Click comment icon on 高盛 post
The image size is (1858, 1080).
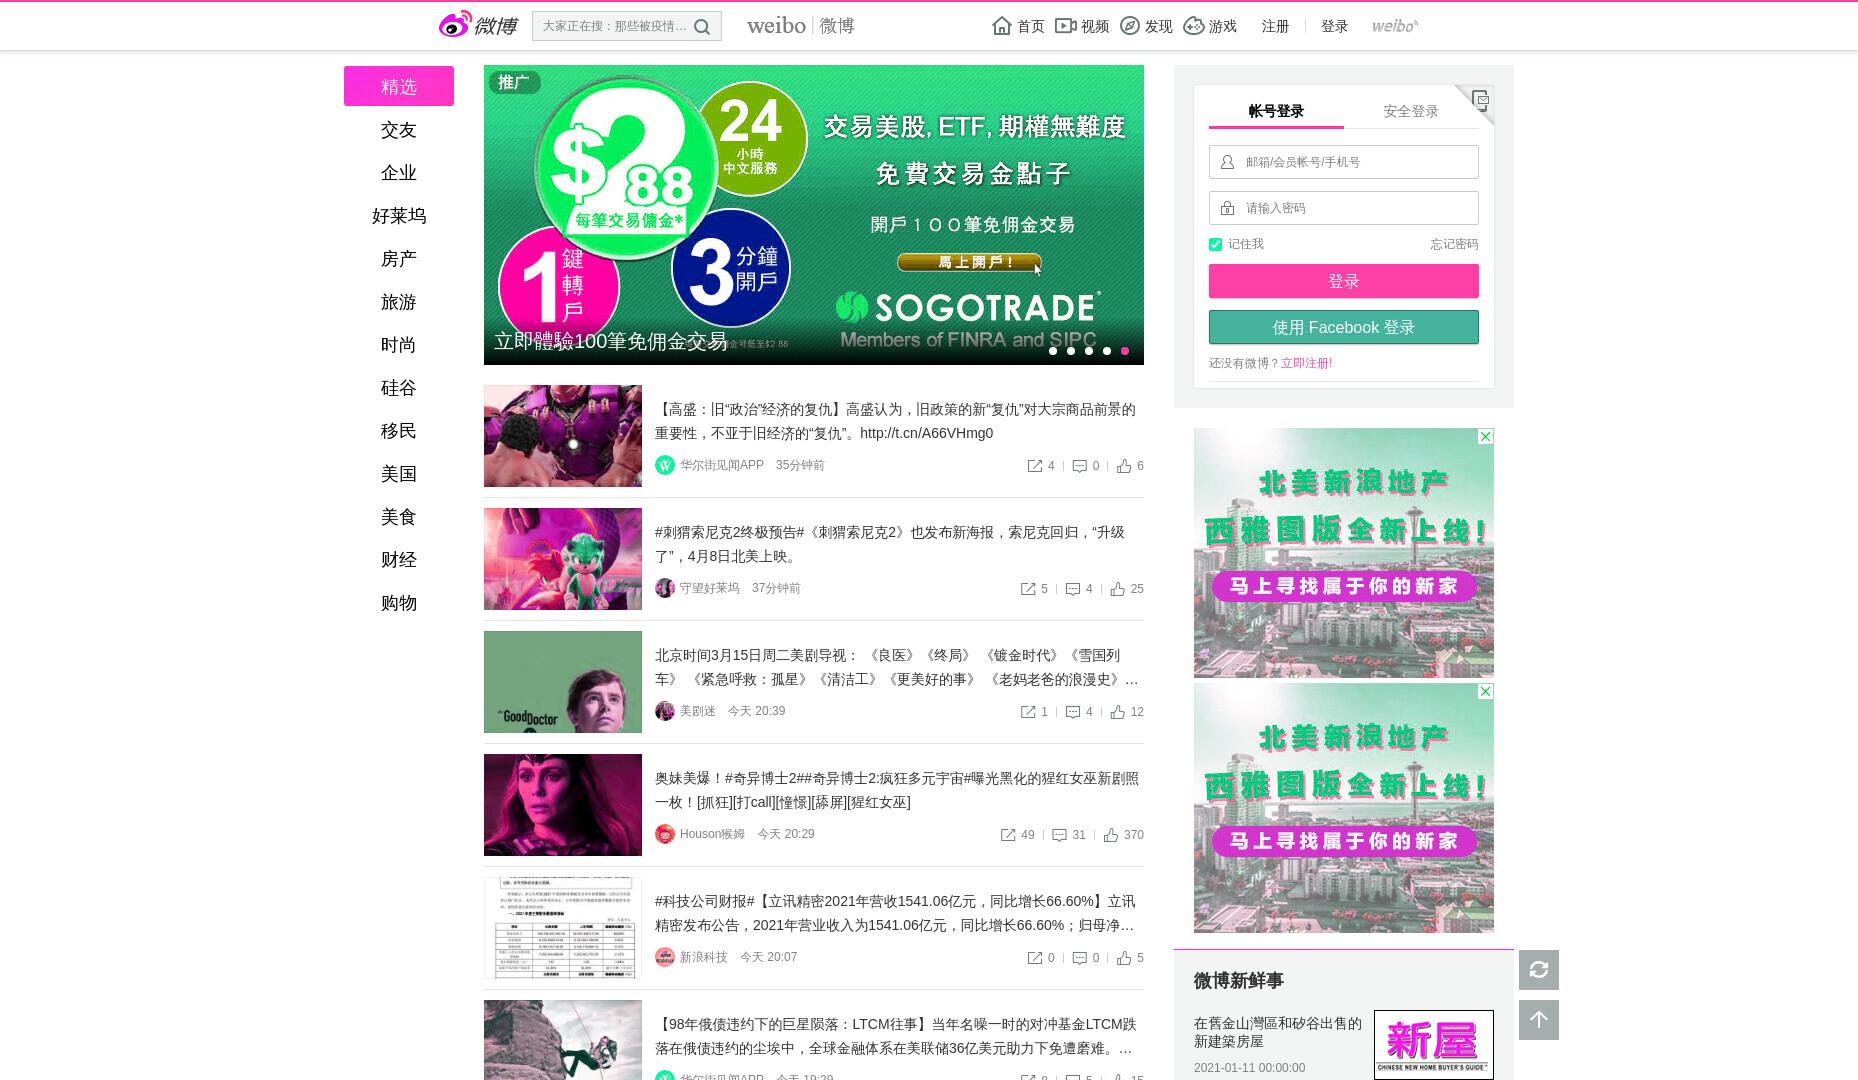[x=1080, y=466]
